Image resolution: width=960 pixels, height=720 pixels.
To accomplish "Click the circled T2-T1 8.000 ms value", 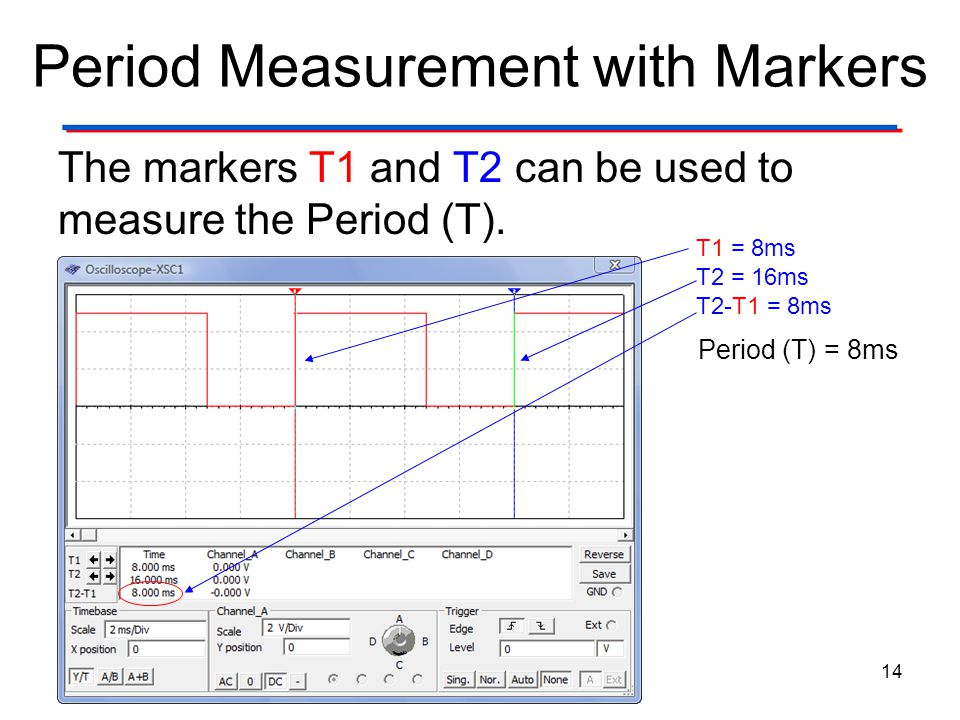I will (x=153, y=593).
